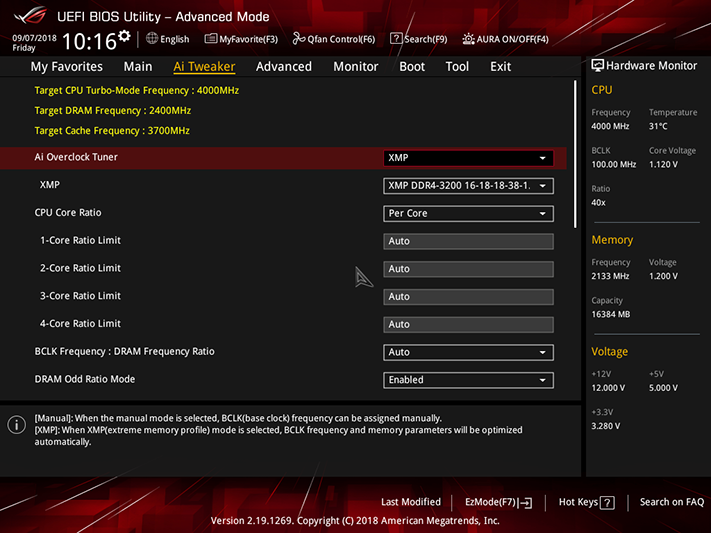Click the settings list vertical scrollbar

(x=575, y=154)
